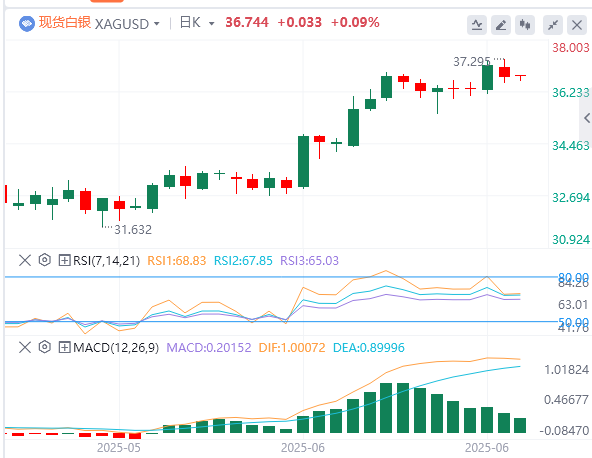Expand the side panel chevron arrow
This screenshot has width=592, height=458.
pos(586,118)
